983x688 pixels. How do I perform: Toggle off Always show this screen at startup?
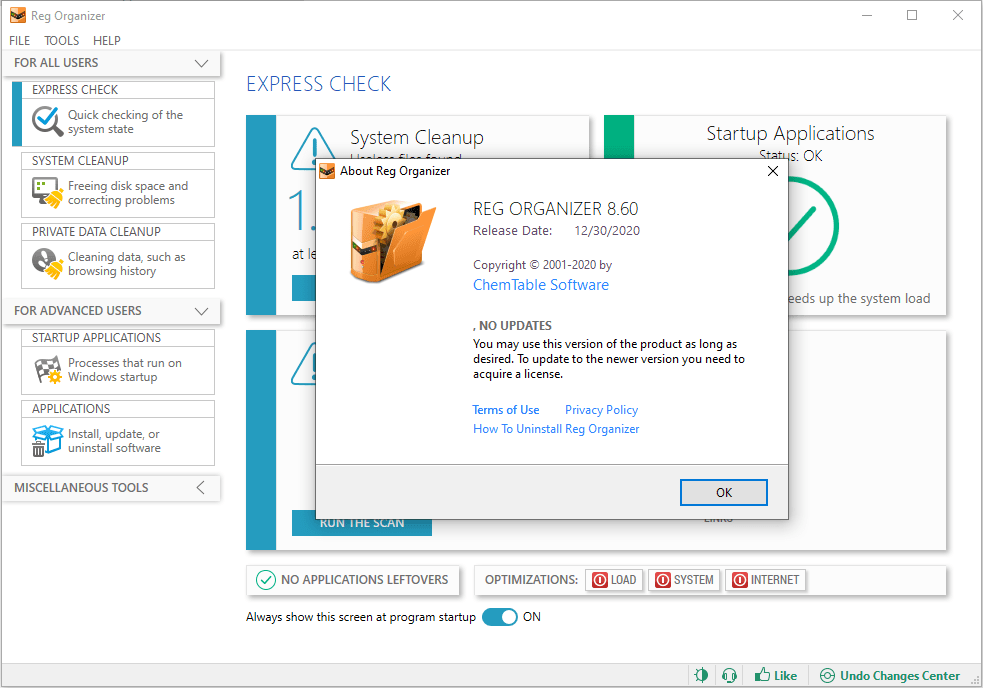tap(500, 617)
